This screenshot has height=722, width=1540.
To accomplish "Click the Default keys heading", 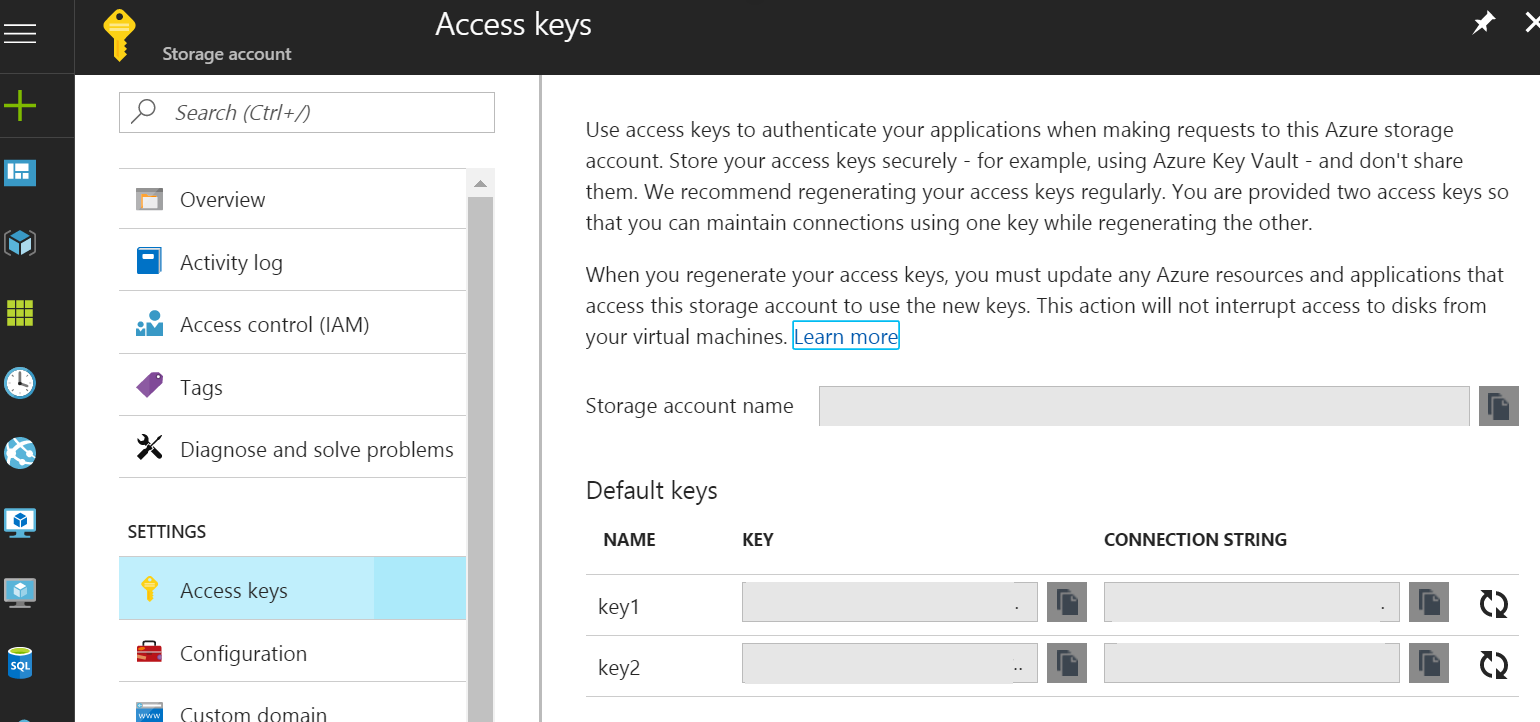I will (x=652, y=491).
